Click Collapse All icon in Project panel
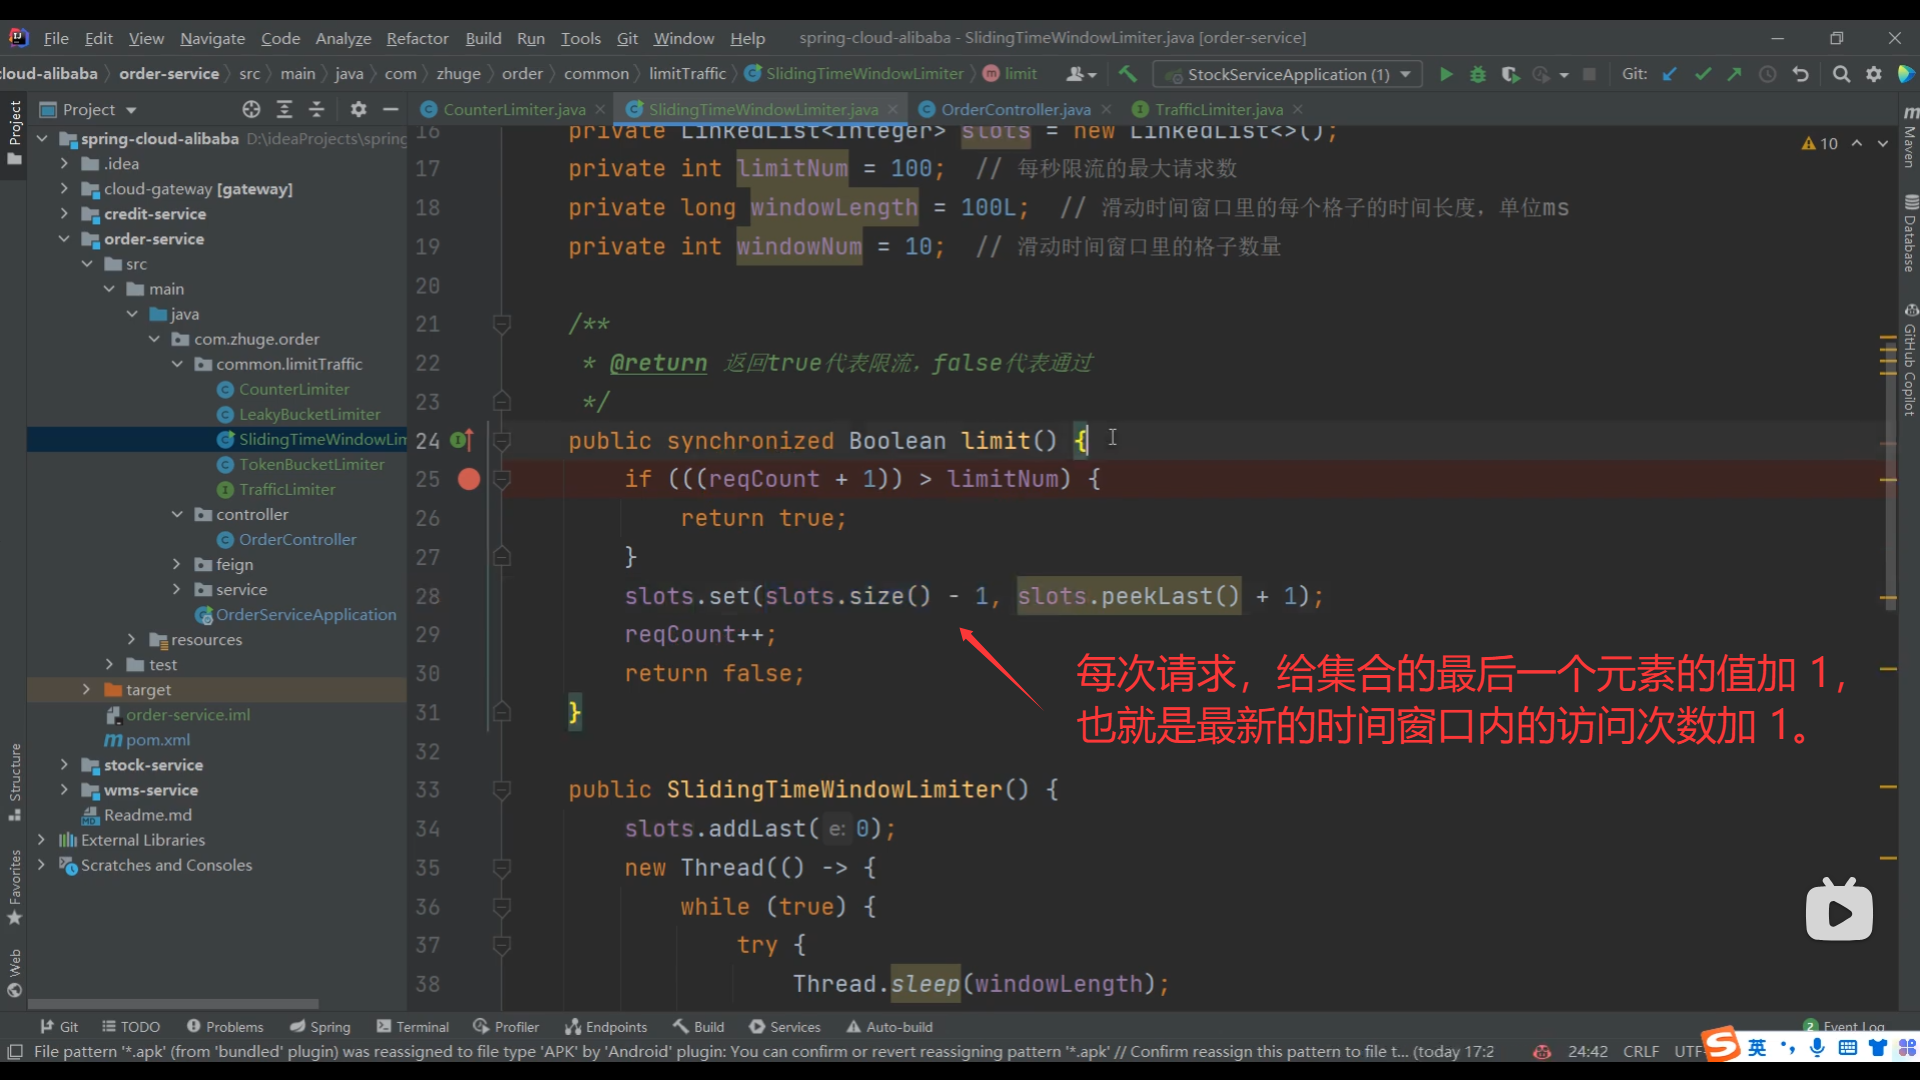This screenshot has height=1080, width=1920. (x=316, y=109)
